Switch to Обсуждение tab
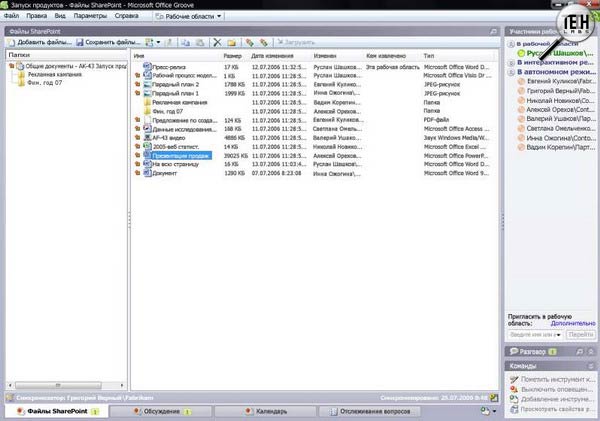The image size is (600, 421). 161,411
